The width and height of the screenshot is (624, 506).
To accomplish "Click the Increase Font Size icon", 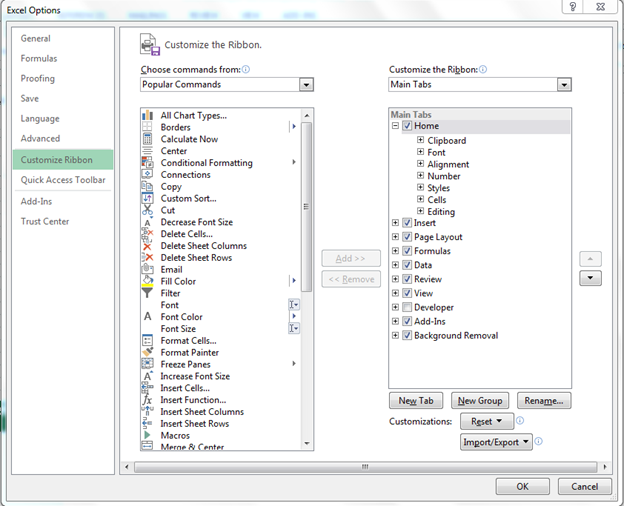I will coord(147,376).
